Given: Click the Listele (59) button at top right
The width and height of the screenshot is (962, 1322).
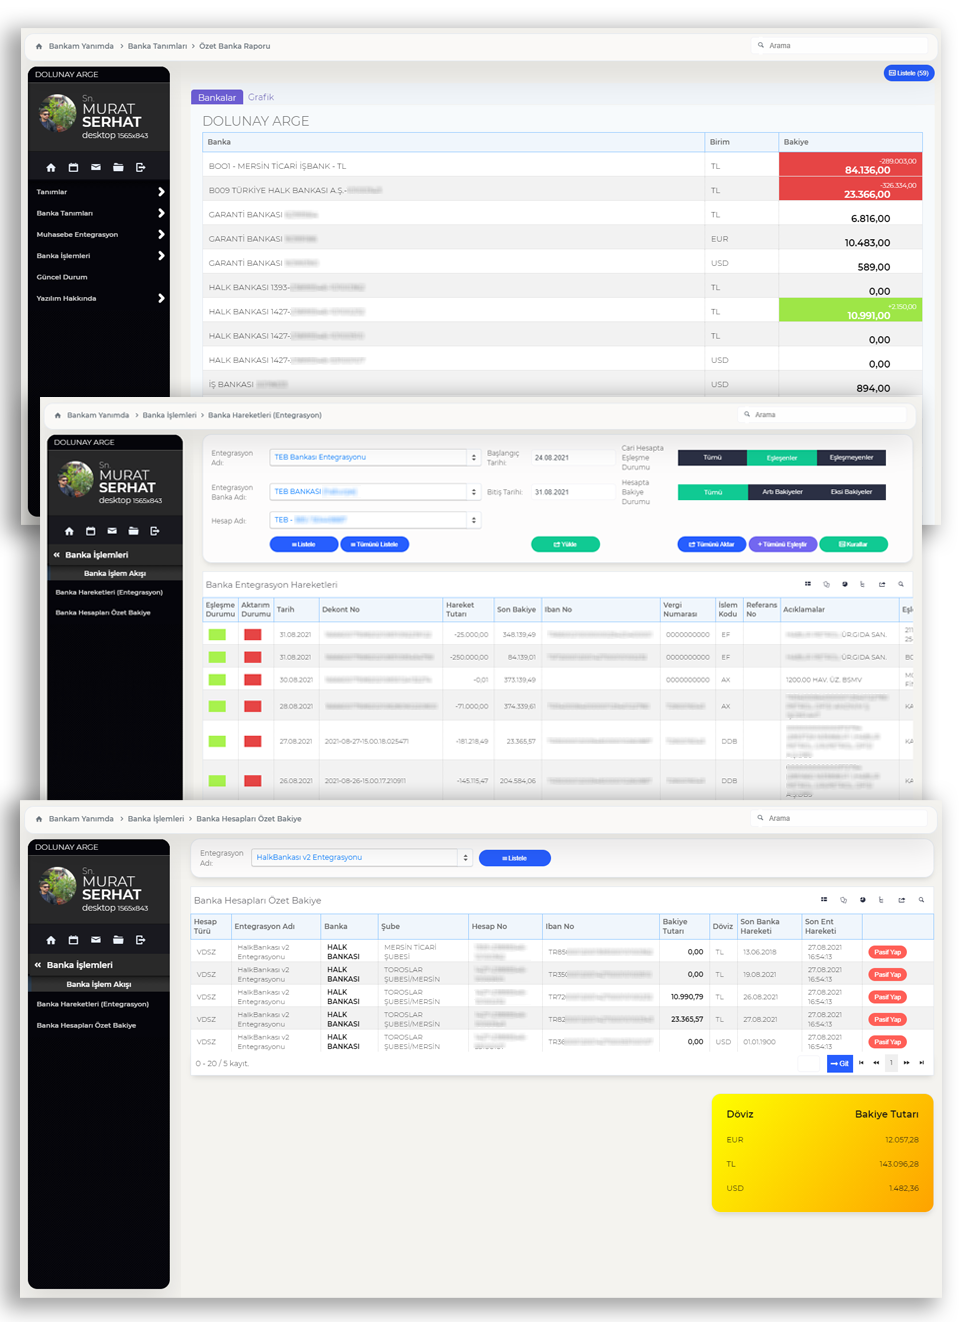Looking at the screenshot, I should coord(908,73).
